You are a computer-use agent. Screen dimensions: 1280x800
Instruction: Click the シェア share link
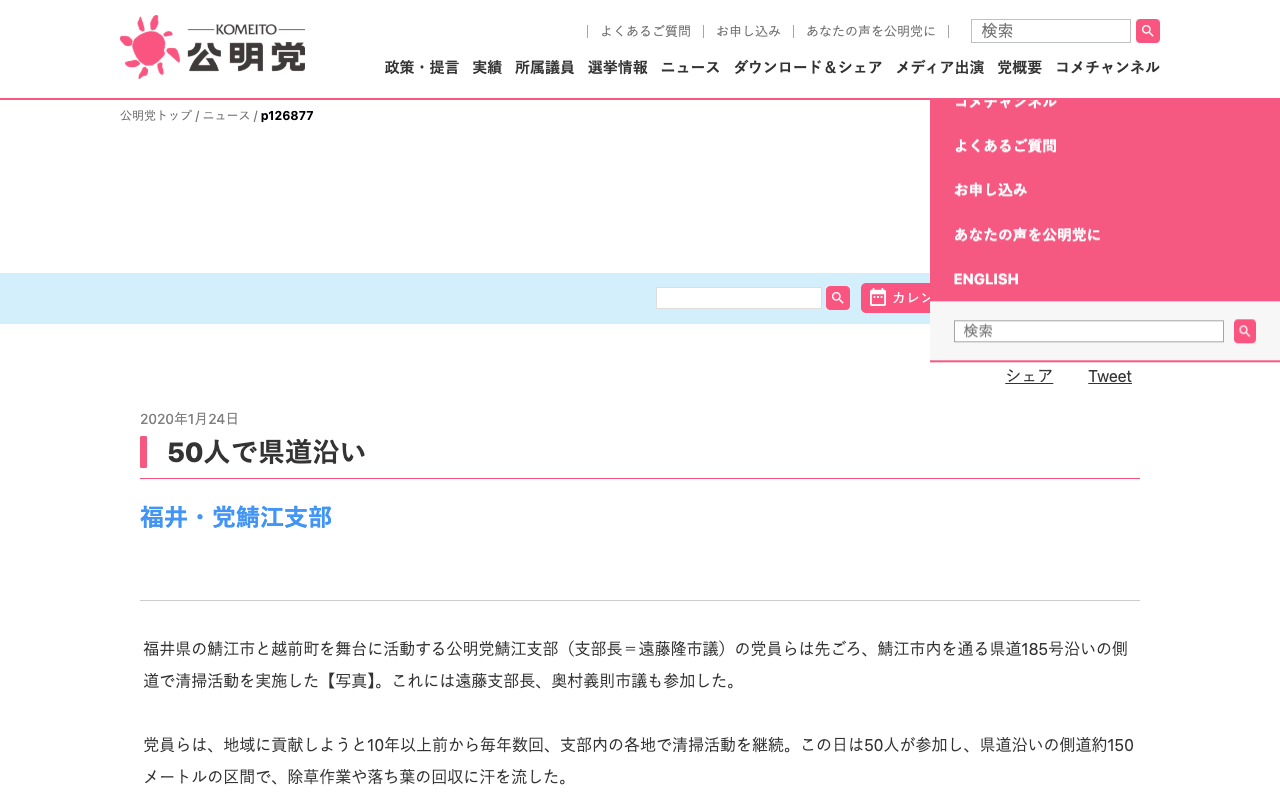click(x=1029, y=376)
